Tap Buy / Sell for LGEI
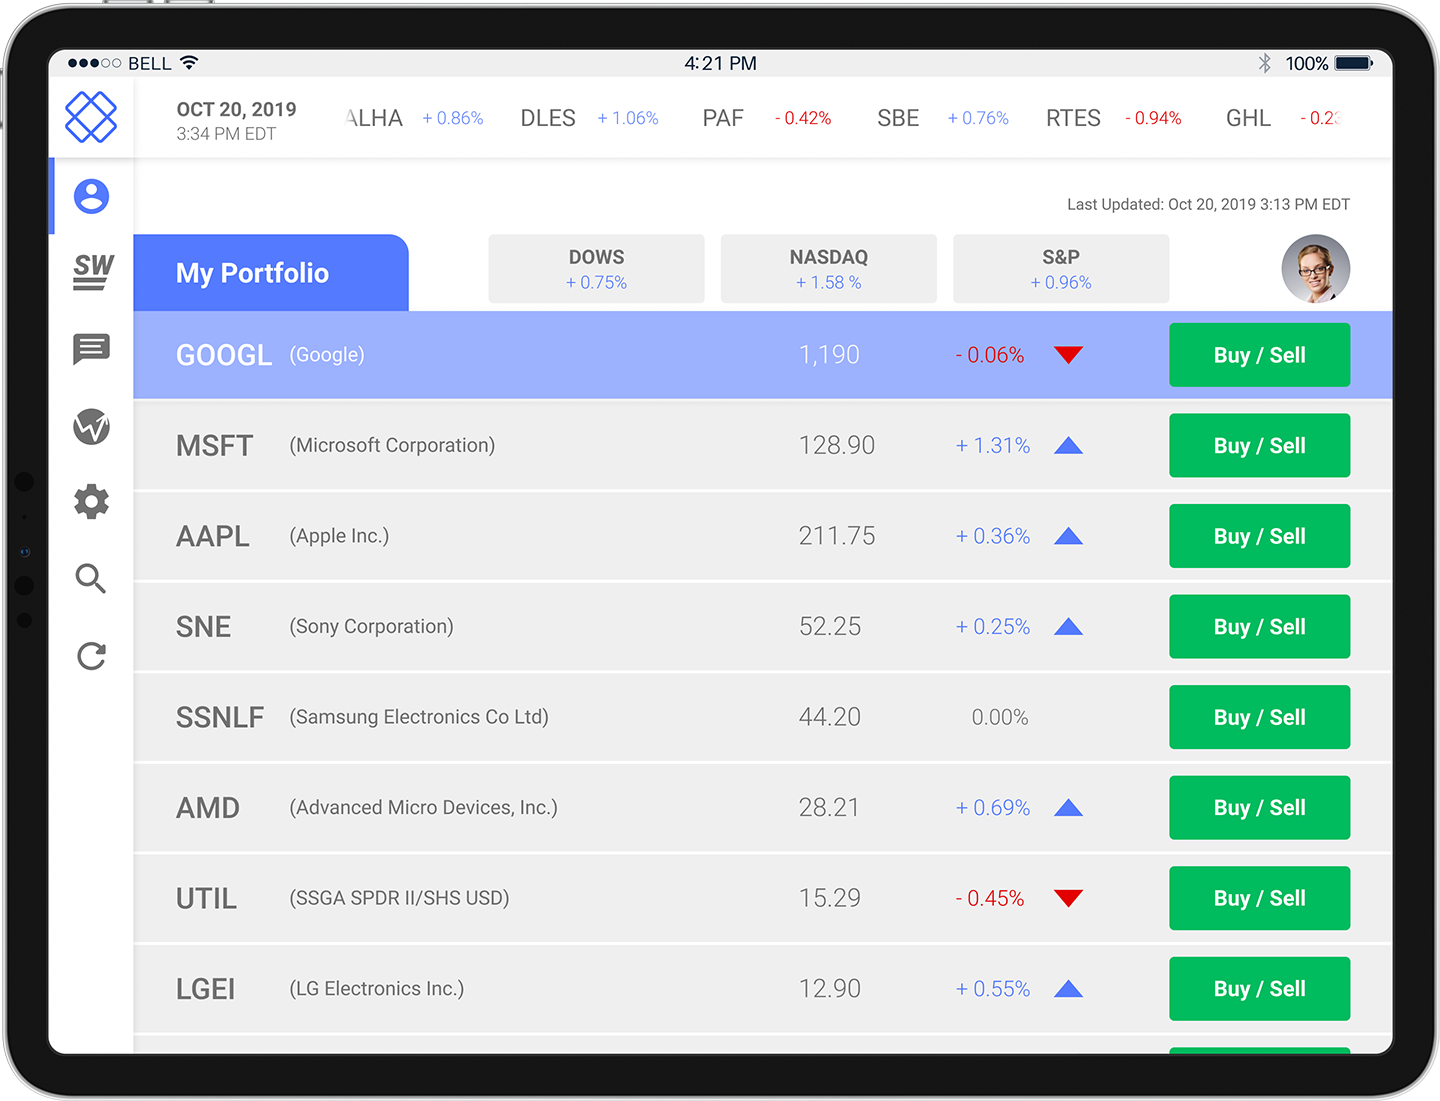1440x1101 pixels. pyautogui.click(x=1260, y=989)
